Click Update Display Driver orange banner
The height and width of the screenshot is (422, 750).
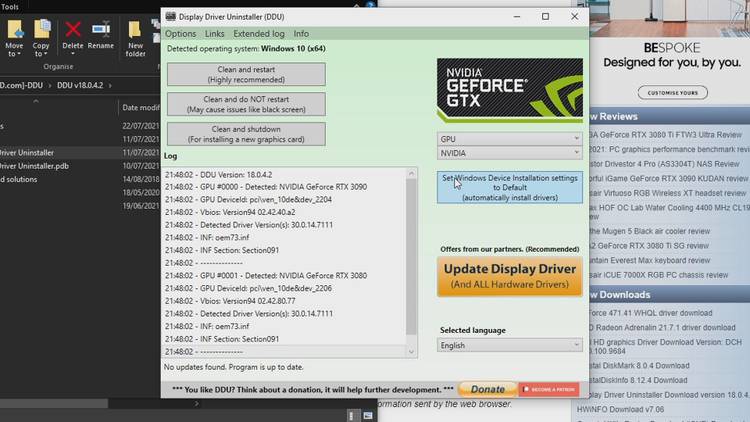tap(510, 275)
